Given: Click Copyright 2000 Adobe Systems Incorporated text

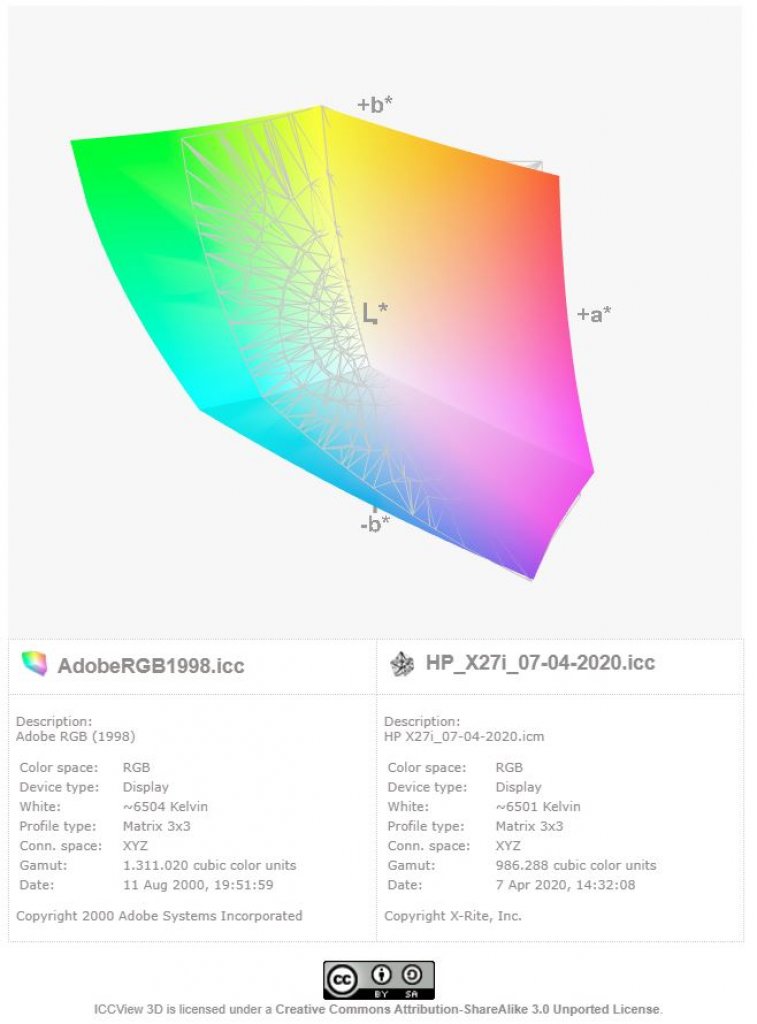Looking at the screenshot, I should [x=159, y=916].
